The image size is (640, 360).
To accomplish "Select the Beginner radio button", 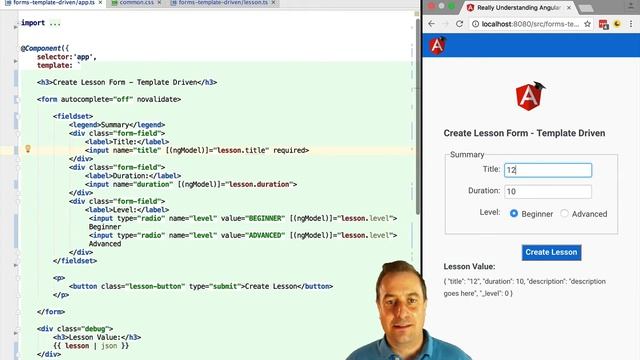I will tap(514, 213).
